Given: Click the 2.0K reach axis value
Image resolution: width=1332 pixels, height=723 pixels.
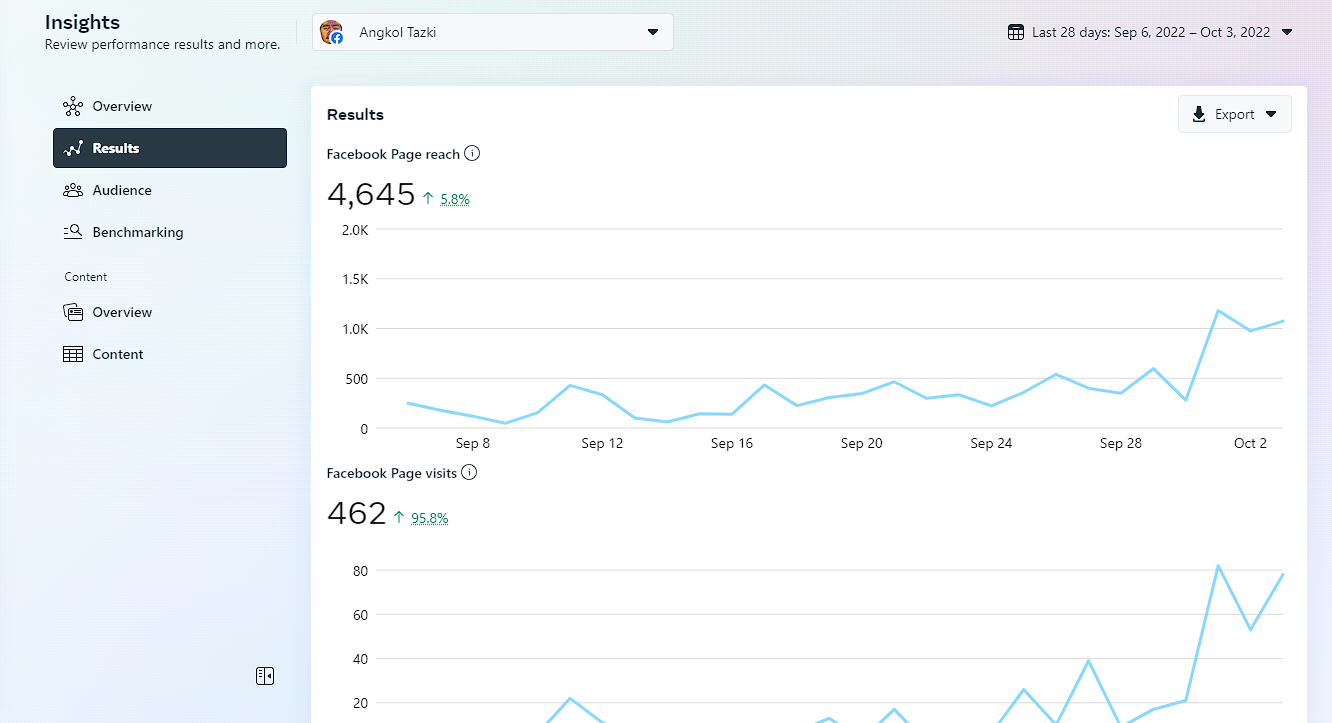Looking at the screenshot, I should (355, 229).
